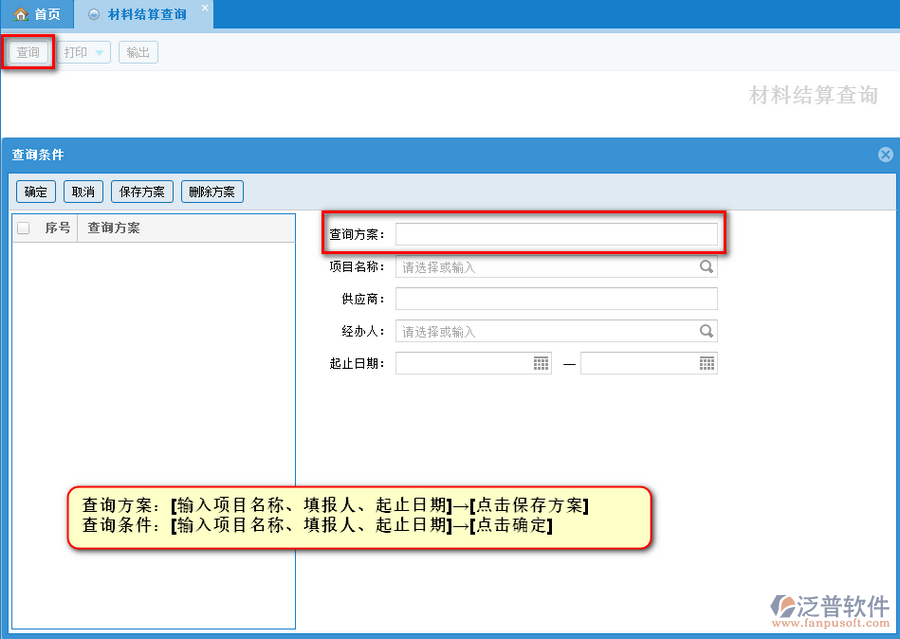Viewport: 900px width, 639px height.
Task: Click the 查询方案 column header
Action: tap(187, 228)
